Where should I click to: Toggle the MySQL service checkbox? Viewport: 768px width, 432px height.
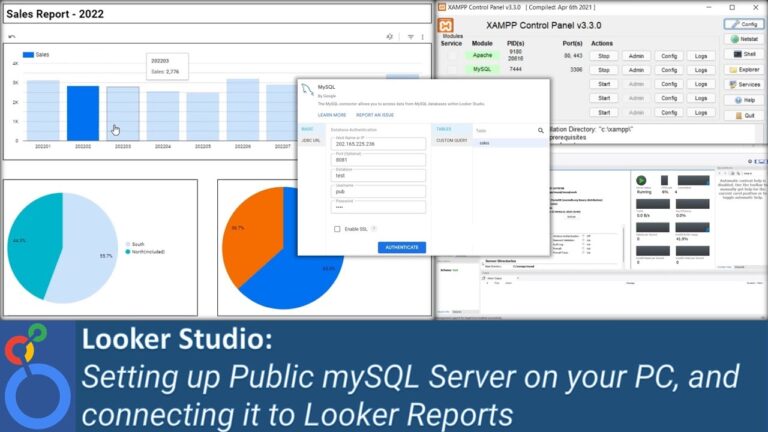coord(451,70)
